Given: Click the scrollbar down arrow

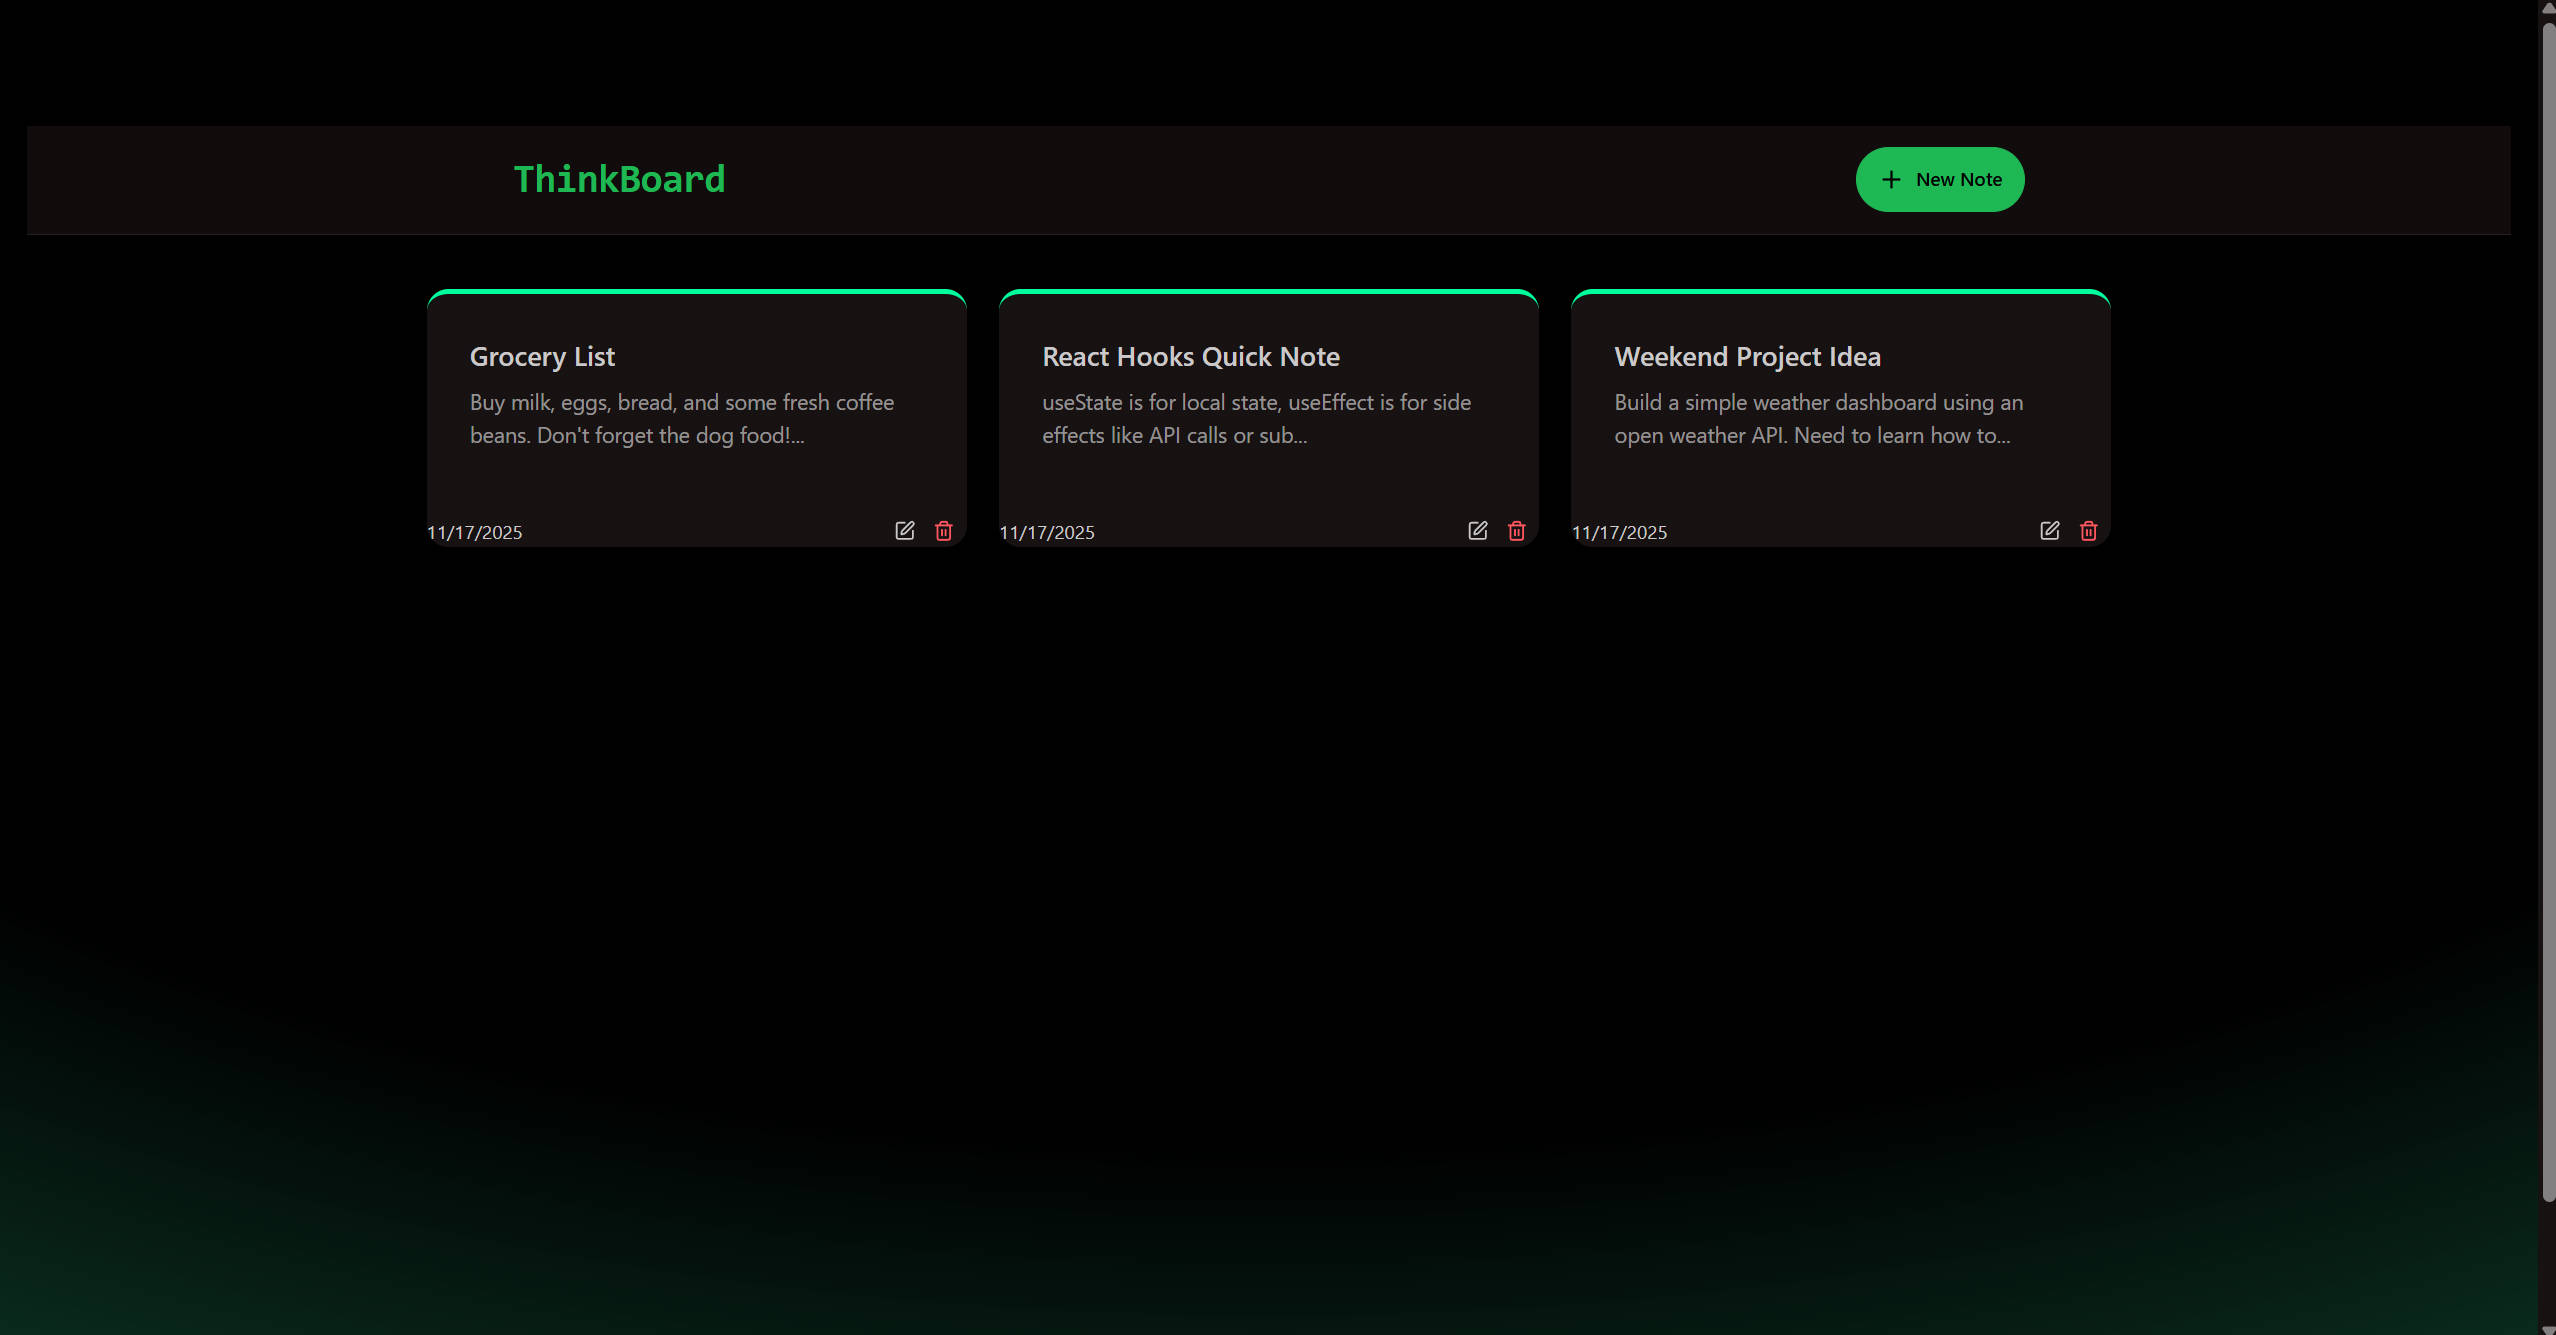Looking at the screenshot, I should pyautogui.click(x=2547, y=1328).
